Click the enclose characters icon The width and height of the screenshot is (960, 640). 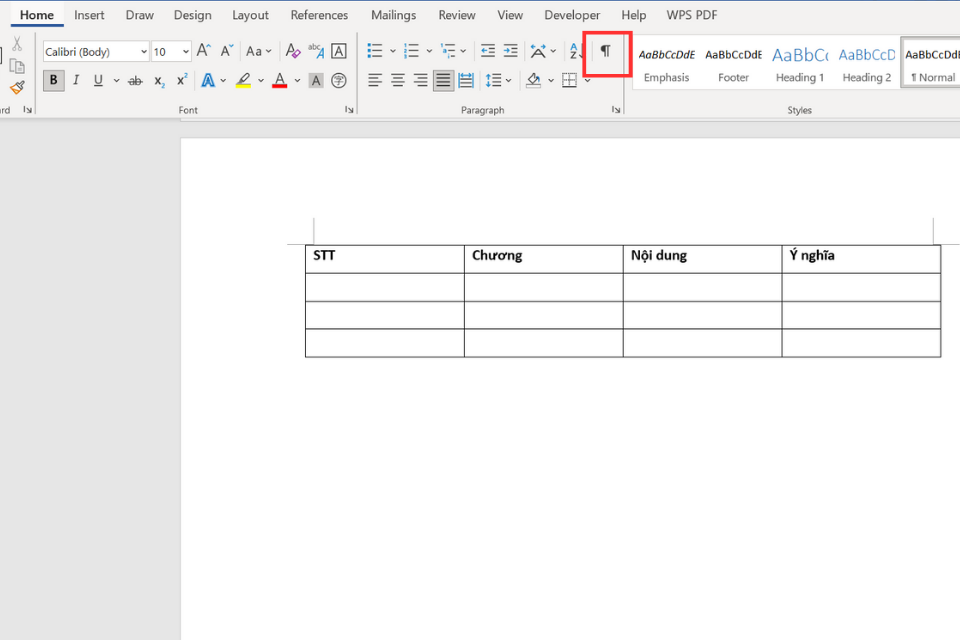(339, 80)
